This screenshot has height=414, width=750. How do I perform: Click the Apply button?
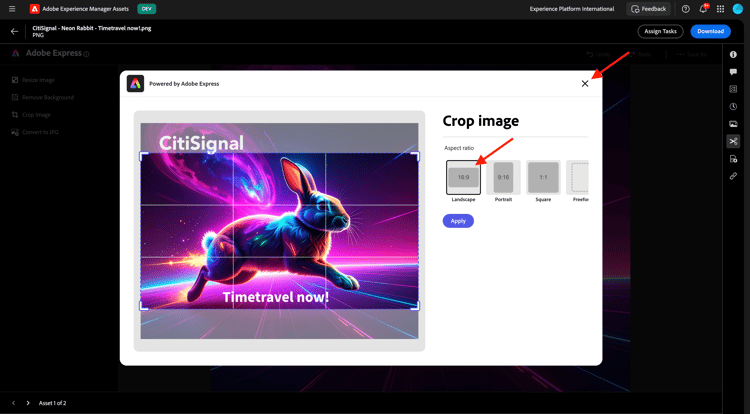click(458, 221)
